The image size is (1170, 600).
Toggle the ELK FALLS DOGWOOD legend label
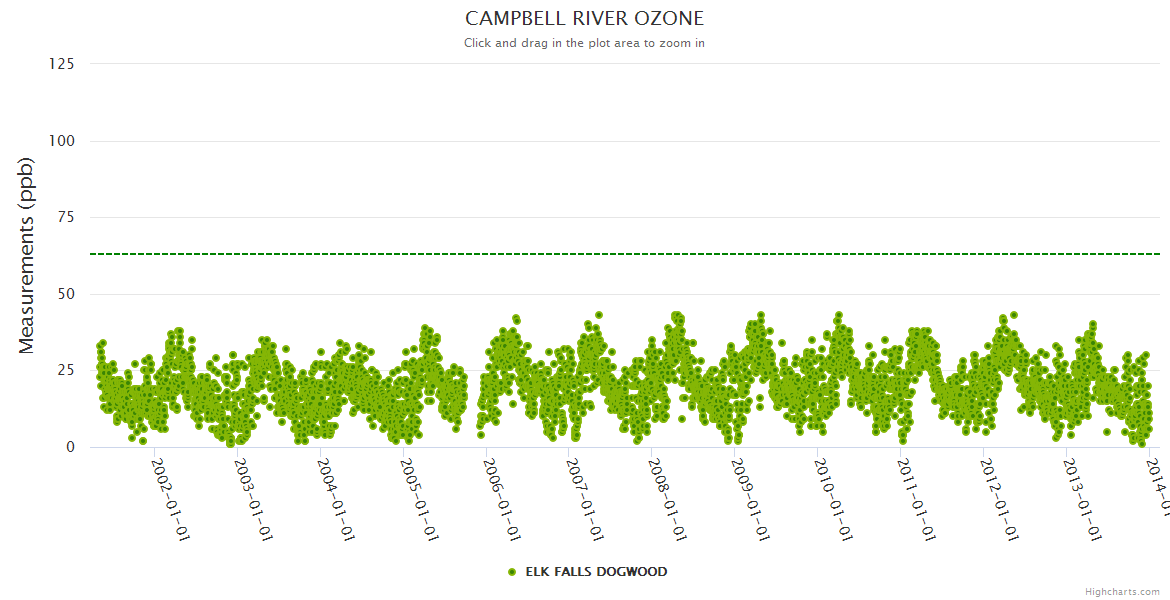(596, 572)
